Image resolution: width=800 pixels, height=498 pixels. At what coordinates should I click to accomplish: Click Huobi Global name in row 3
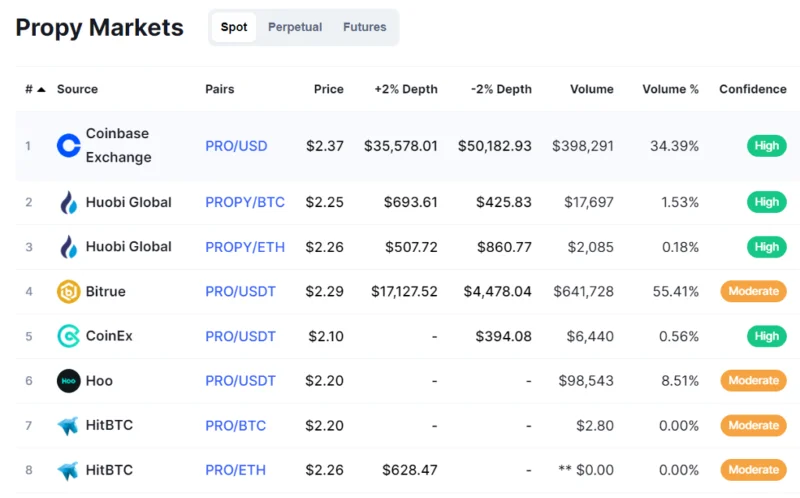click(x=129, y=247)
